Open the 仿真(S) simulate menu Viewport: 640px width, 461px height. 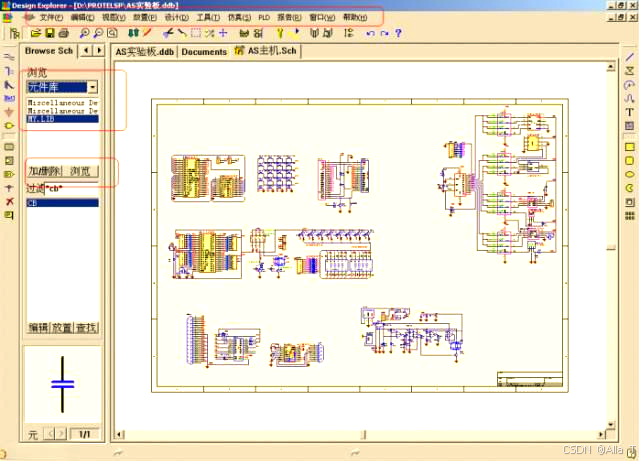click(x=240, y=18)
